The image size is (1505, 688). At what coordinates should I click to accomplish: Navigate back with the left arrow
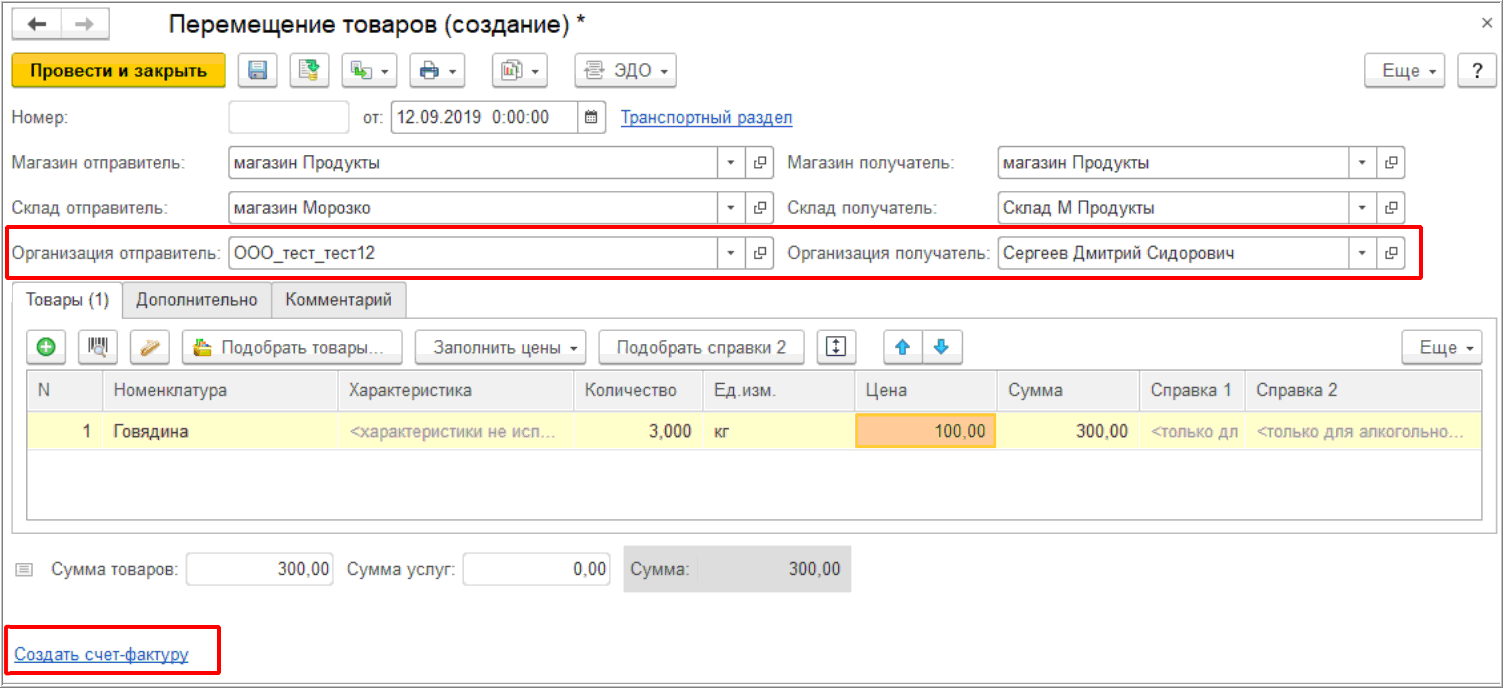click(x=37, y=25)
